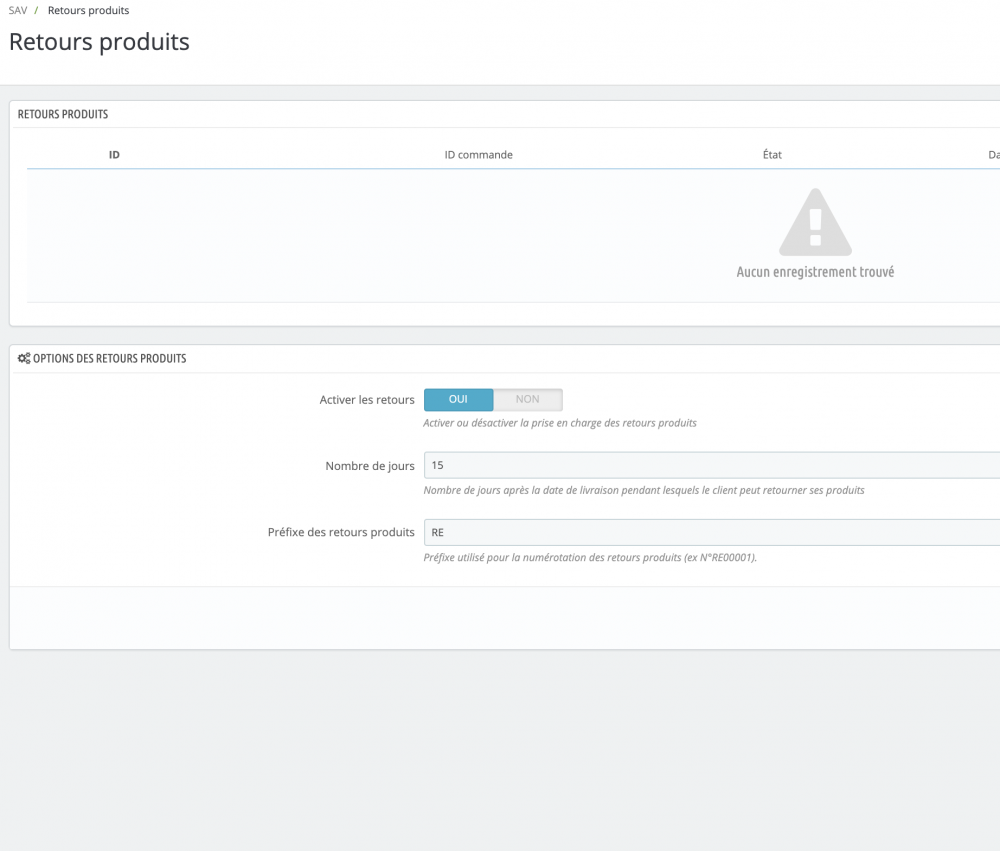Screen dimensions: 1000x851
Task: Click the warning triangle icon
Action: click(815, 222)
